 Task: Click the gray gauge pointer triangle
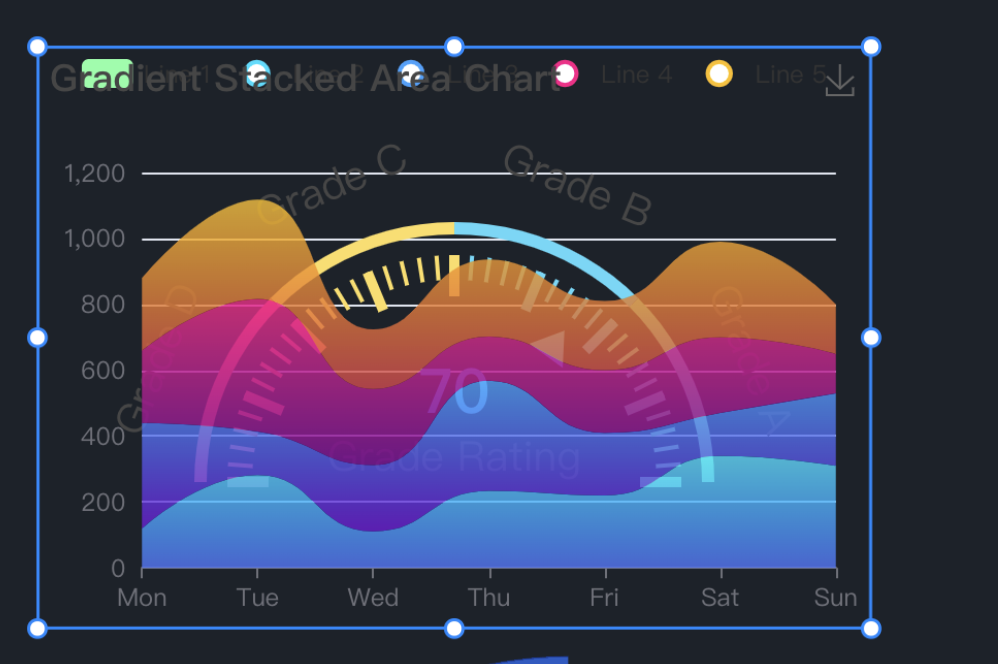point(548,347)
